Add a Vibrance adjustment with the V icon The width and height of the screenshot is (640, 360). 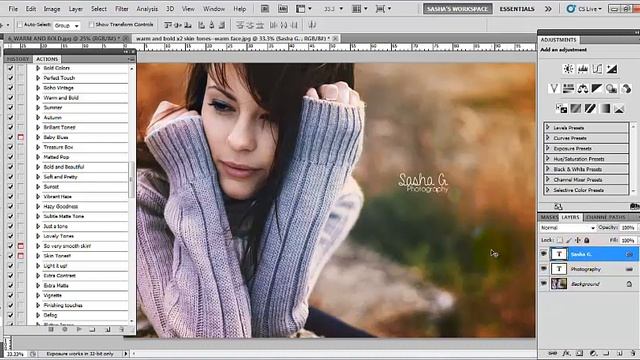(x=554, y=88)
